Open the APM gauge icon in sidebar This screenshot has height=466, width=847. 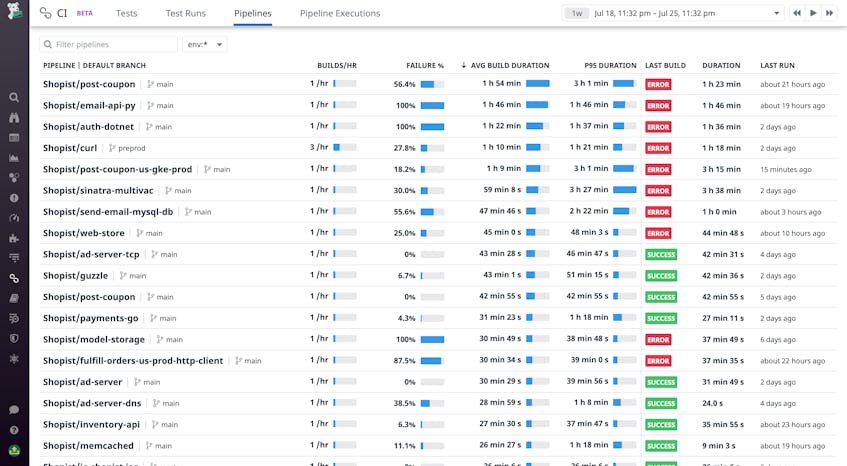point(14,218)
